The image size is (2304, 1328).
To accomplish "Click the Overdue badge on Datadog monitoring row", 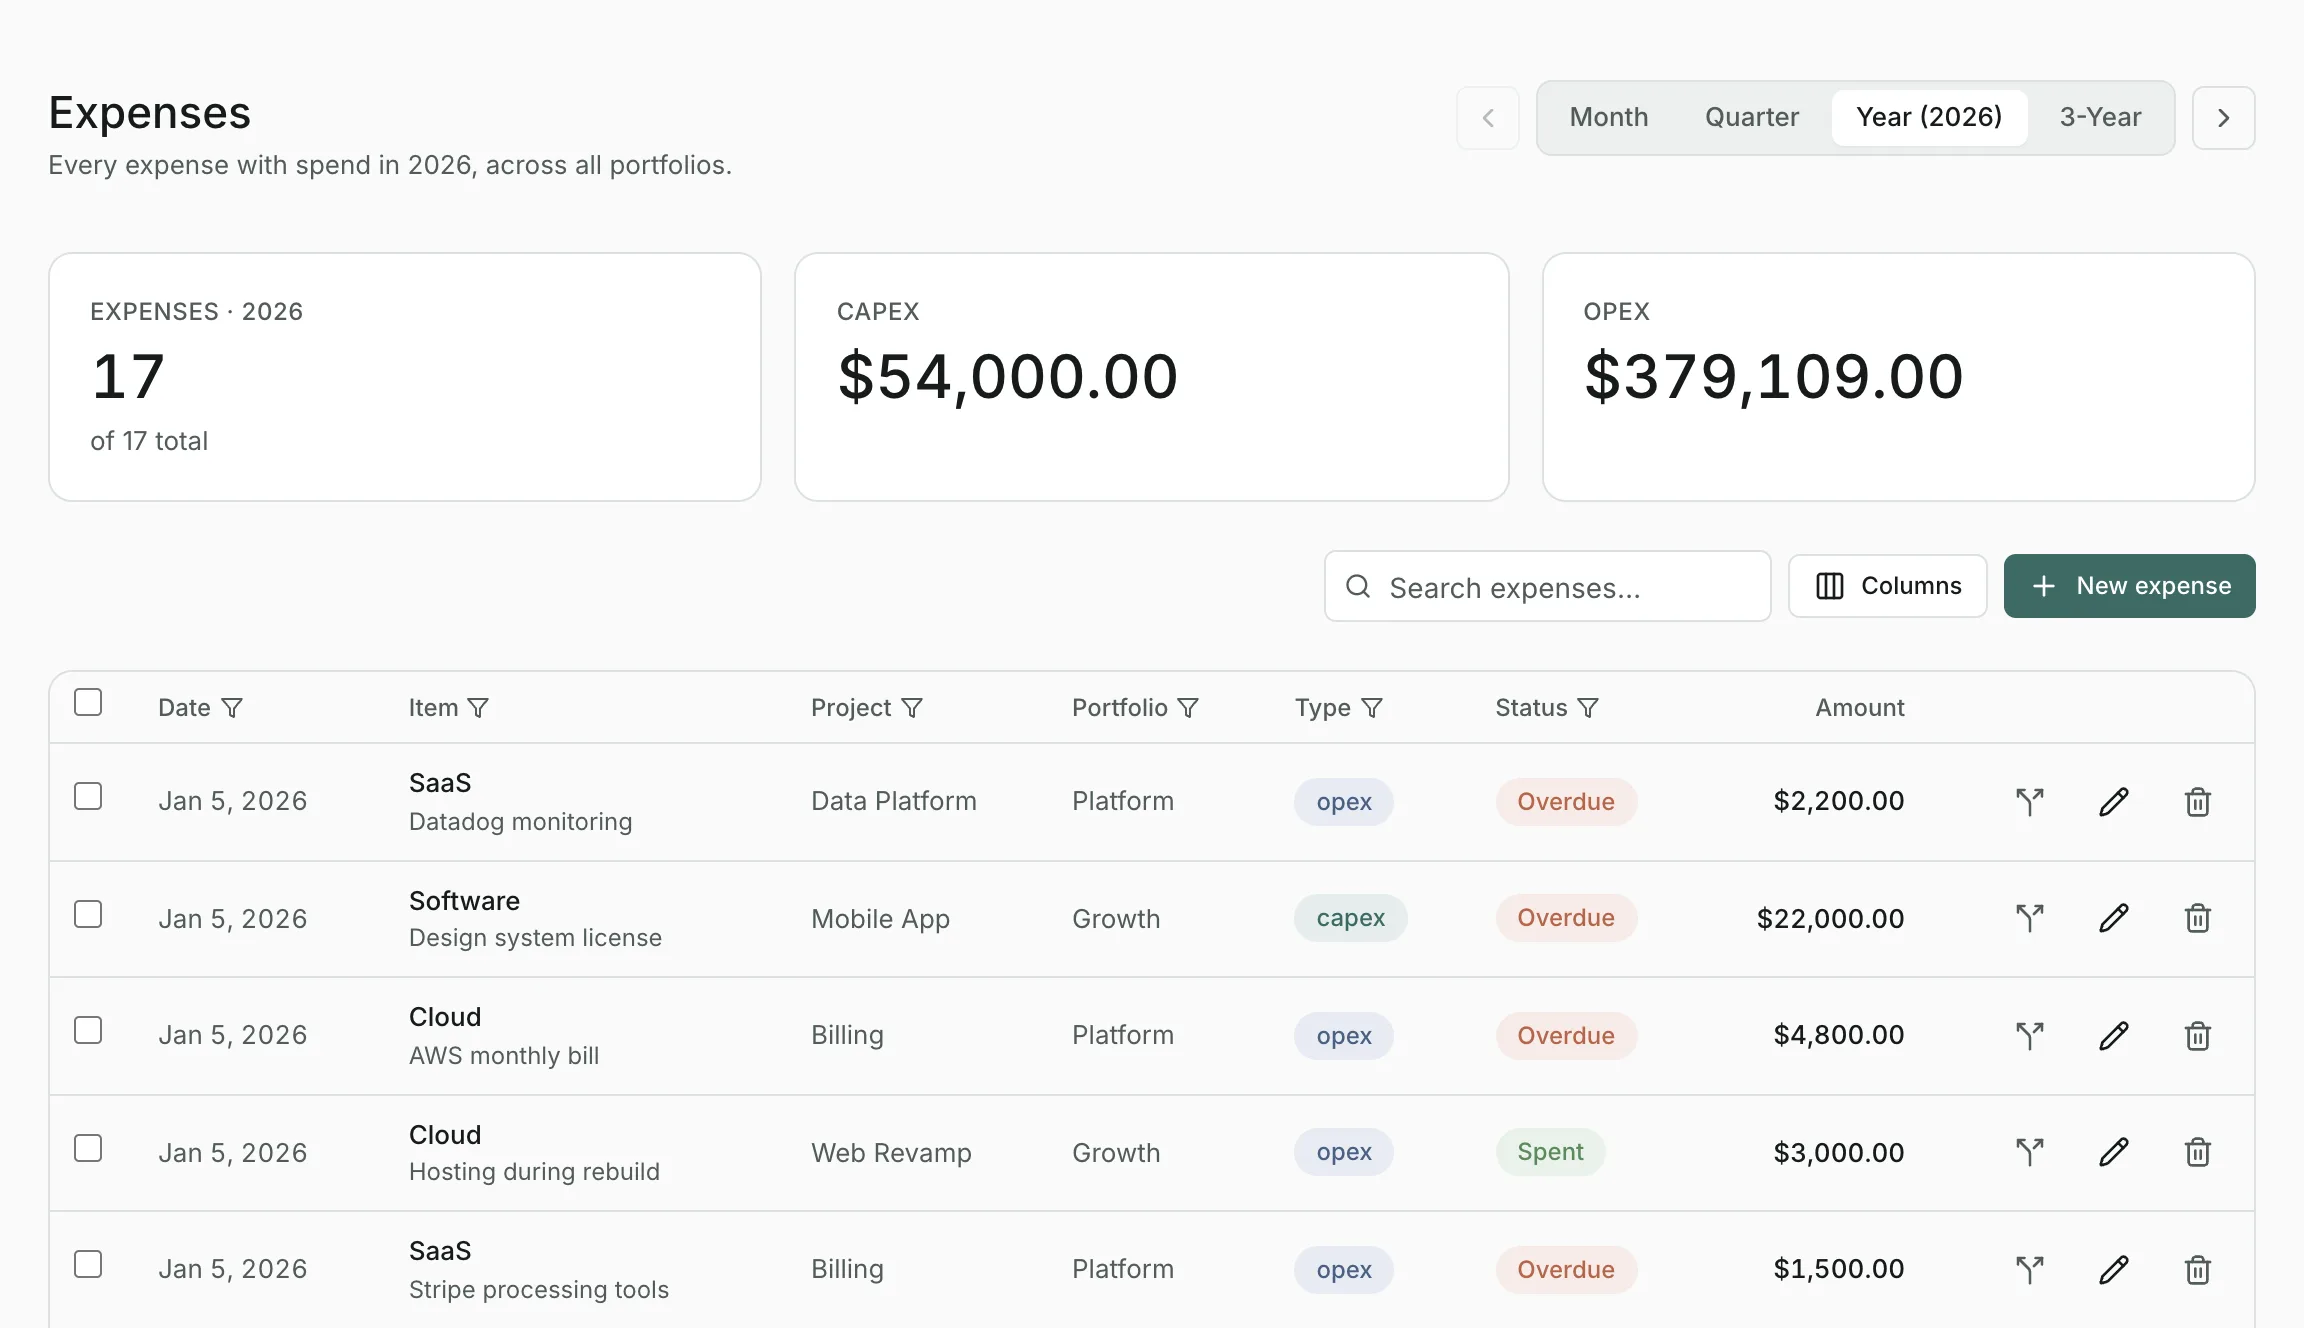I will point(1566,802).
